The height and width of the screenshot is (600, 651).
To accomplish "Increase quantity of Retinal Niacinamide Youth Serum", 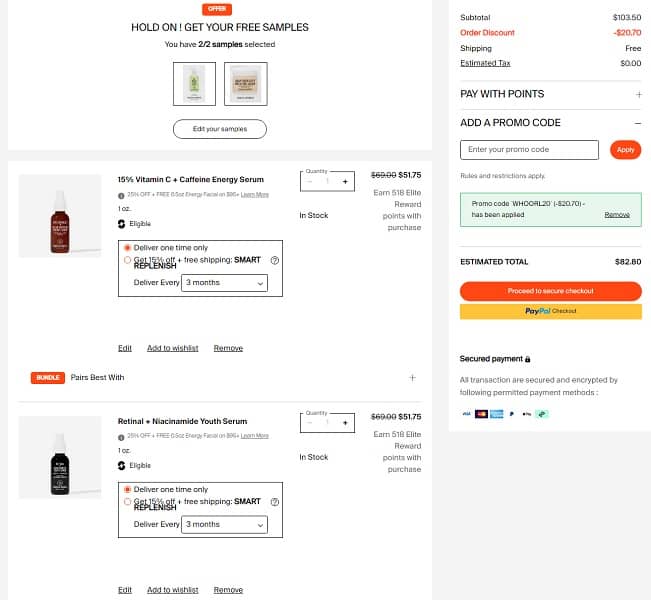I will pos(345,424).
